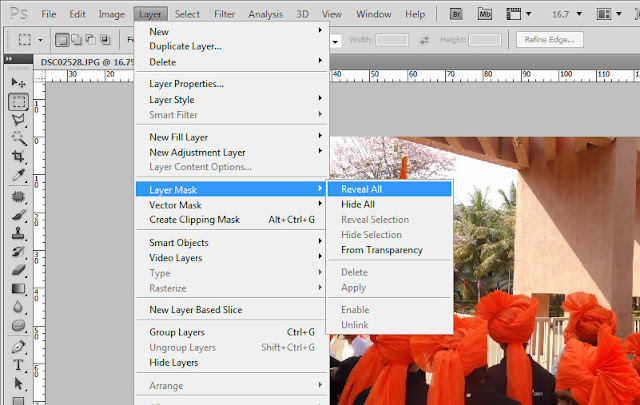The image size is (640, 405).
Task: Select the Pen tool
Action: point(18,347)
